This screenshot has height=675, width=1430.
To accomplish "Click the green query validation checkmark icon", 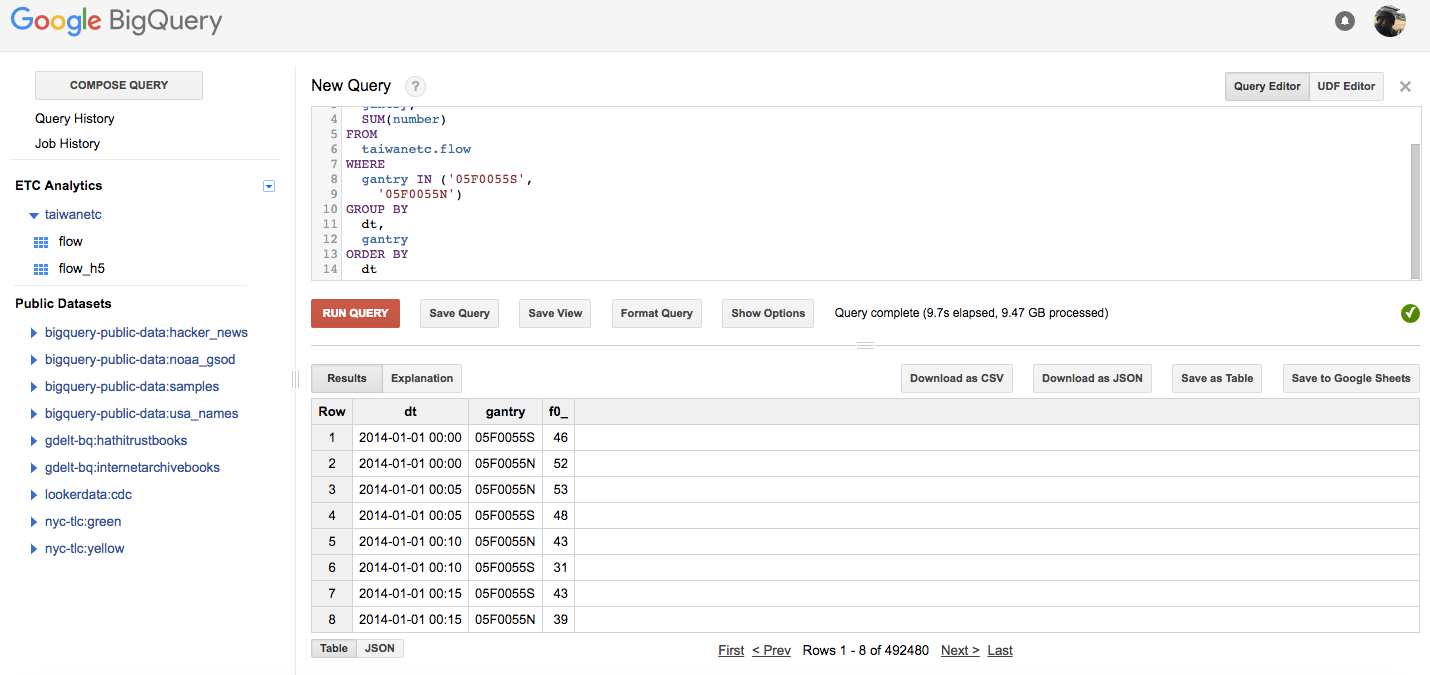I will [1410, 313].
